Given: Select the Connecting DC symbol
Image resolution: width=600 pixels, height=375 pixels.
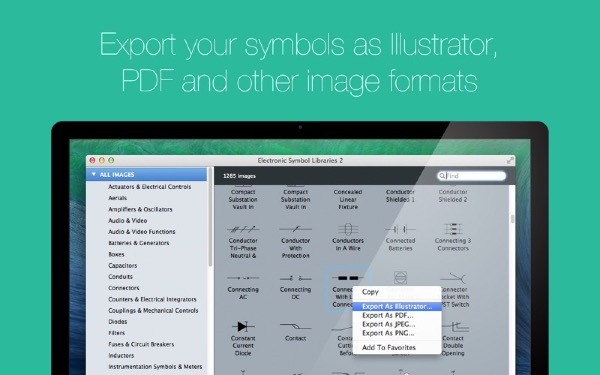Looking at the screenshot, I should [x=295, y=278].
